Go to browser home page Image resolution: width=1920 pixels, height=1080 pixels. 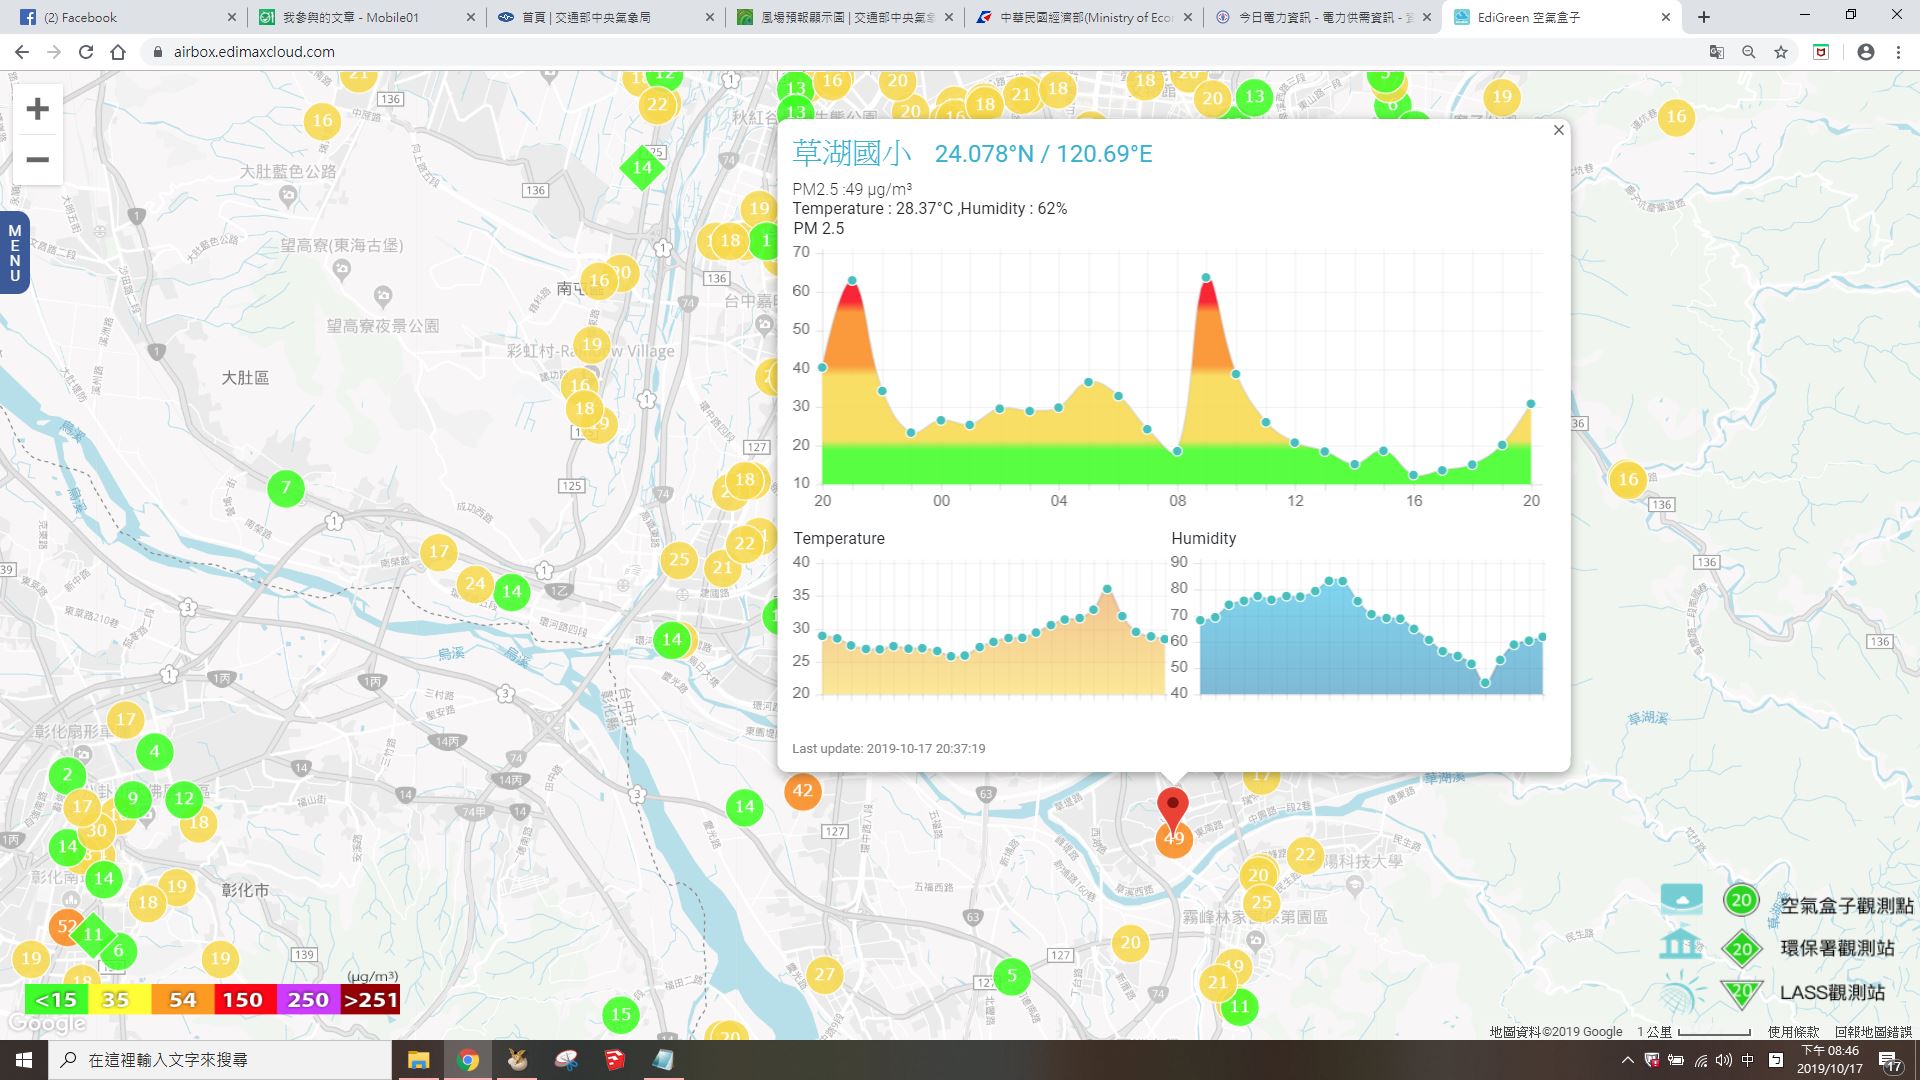(x=118, y=52)
